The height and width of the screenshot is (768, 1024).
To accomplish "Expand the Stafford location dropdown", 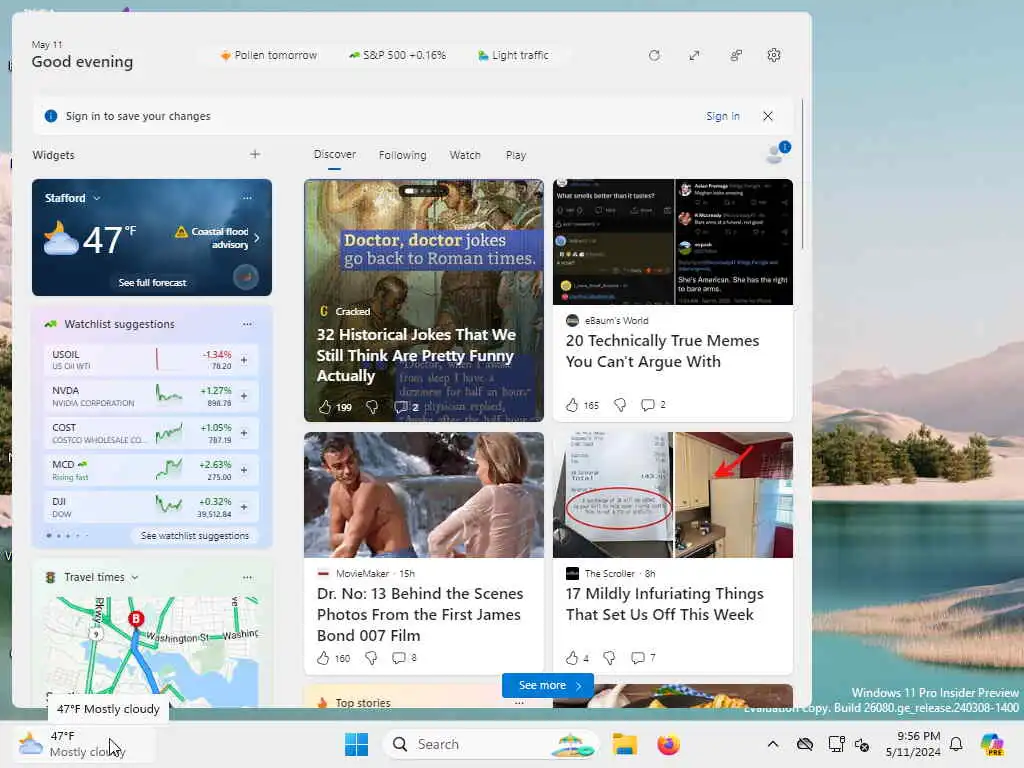I will tap(97, 198).
